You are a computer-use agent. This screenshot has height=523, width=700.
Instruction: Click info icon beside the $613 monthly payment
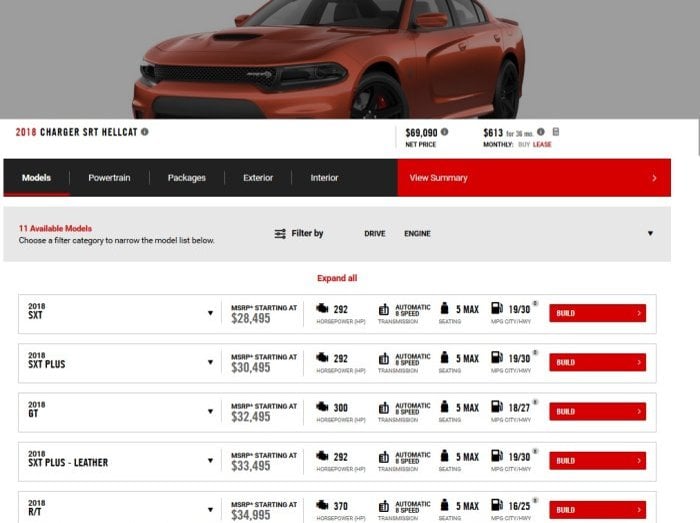click(x=541, y=131)
